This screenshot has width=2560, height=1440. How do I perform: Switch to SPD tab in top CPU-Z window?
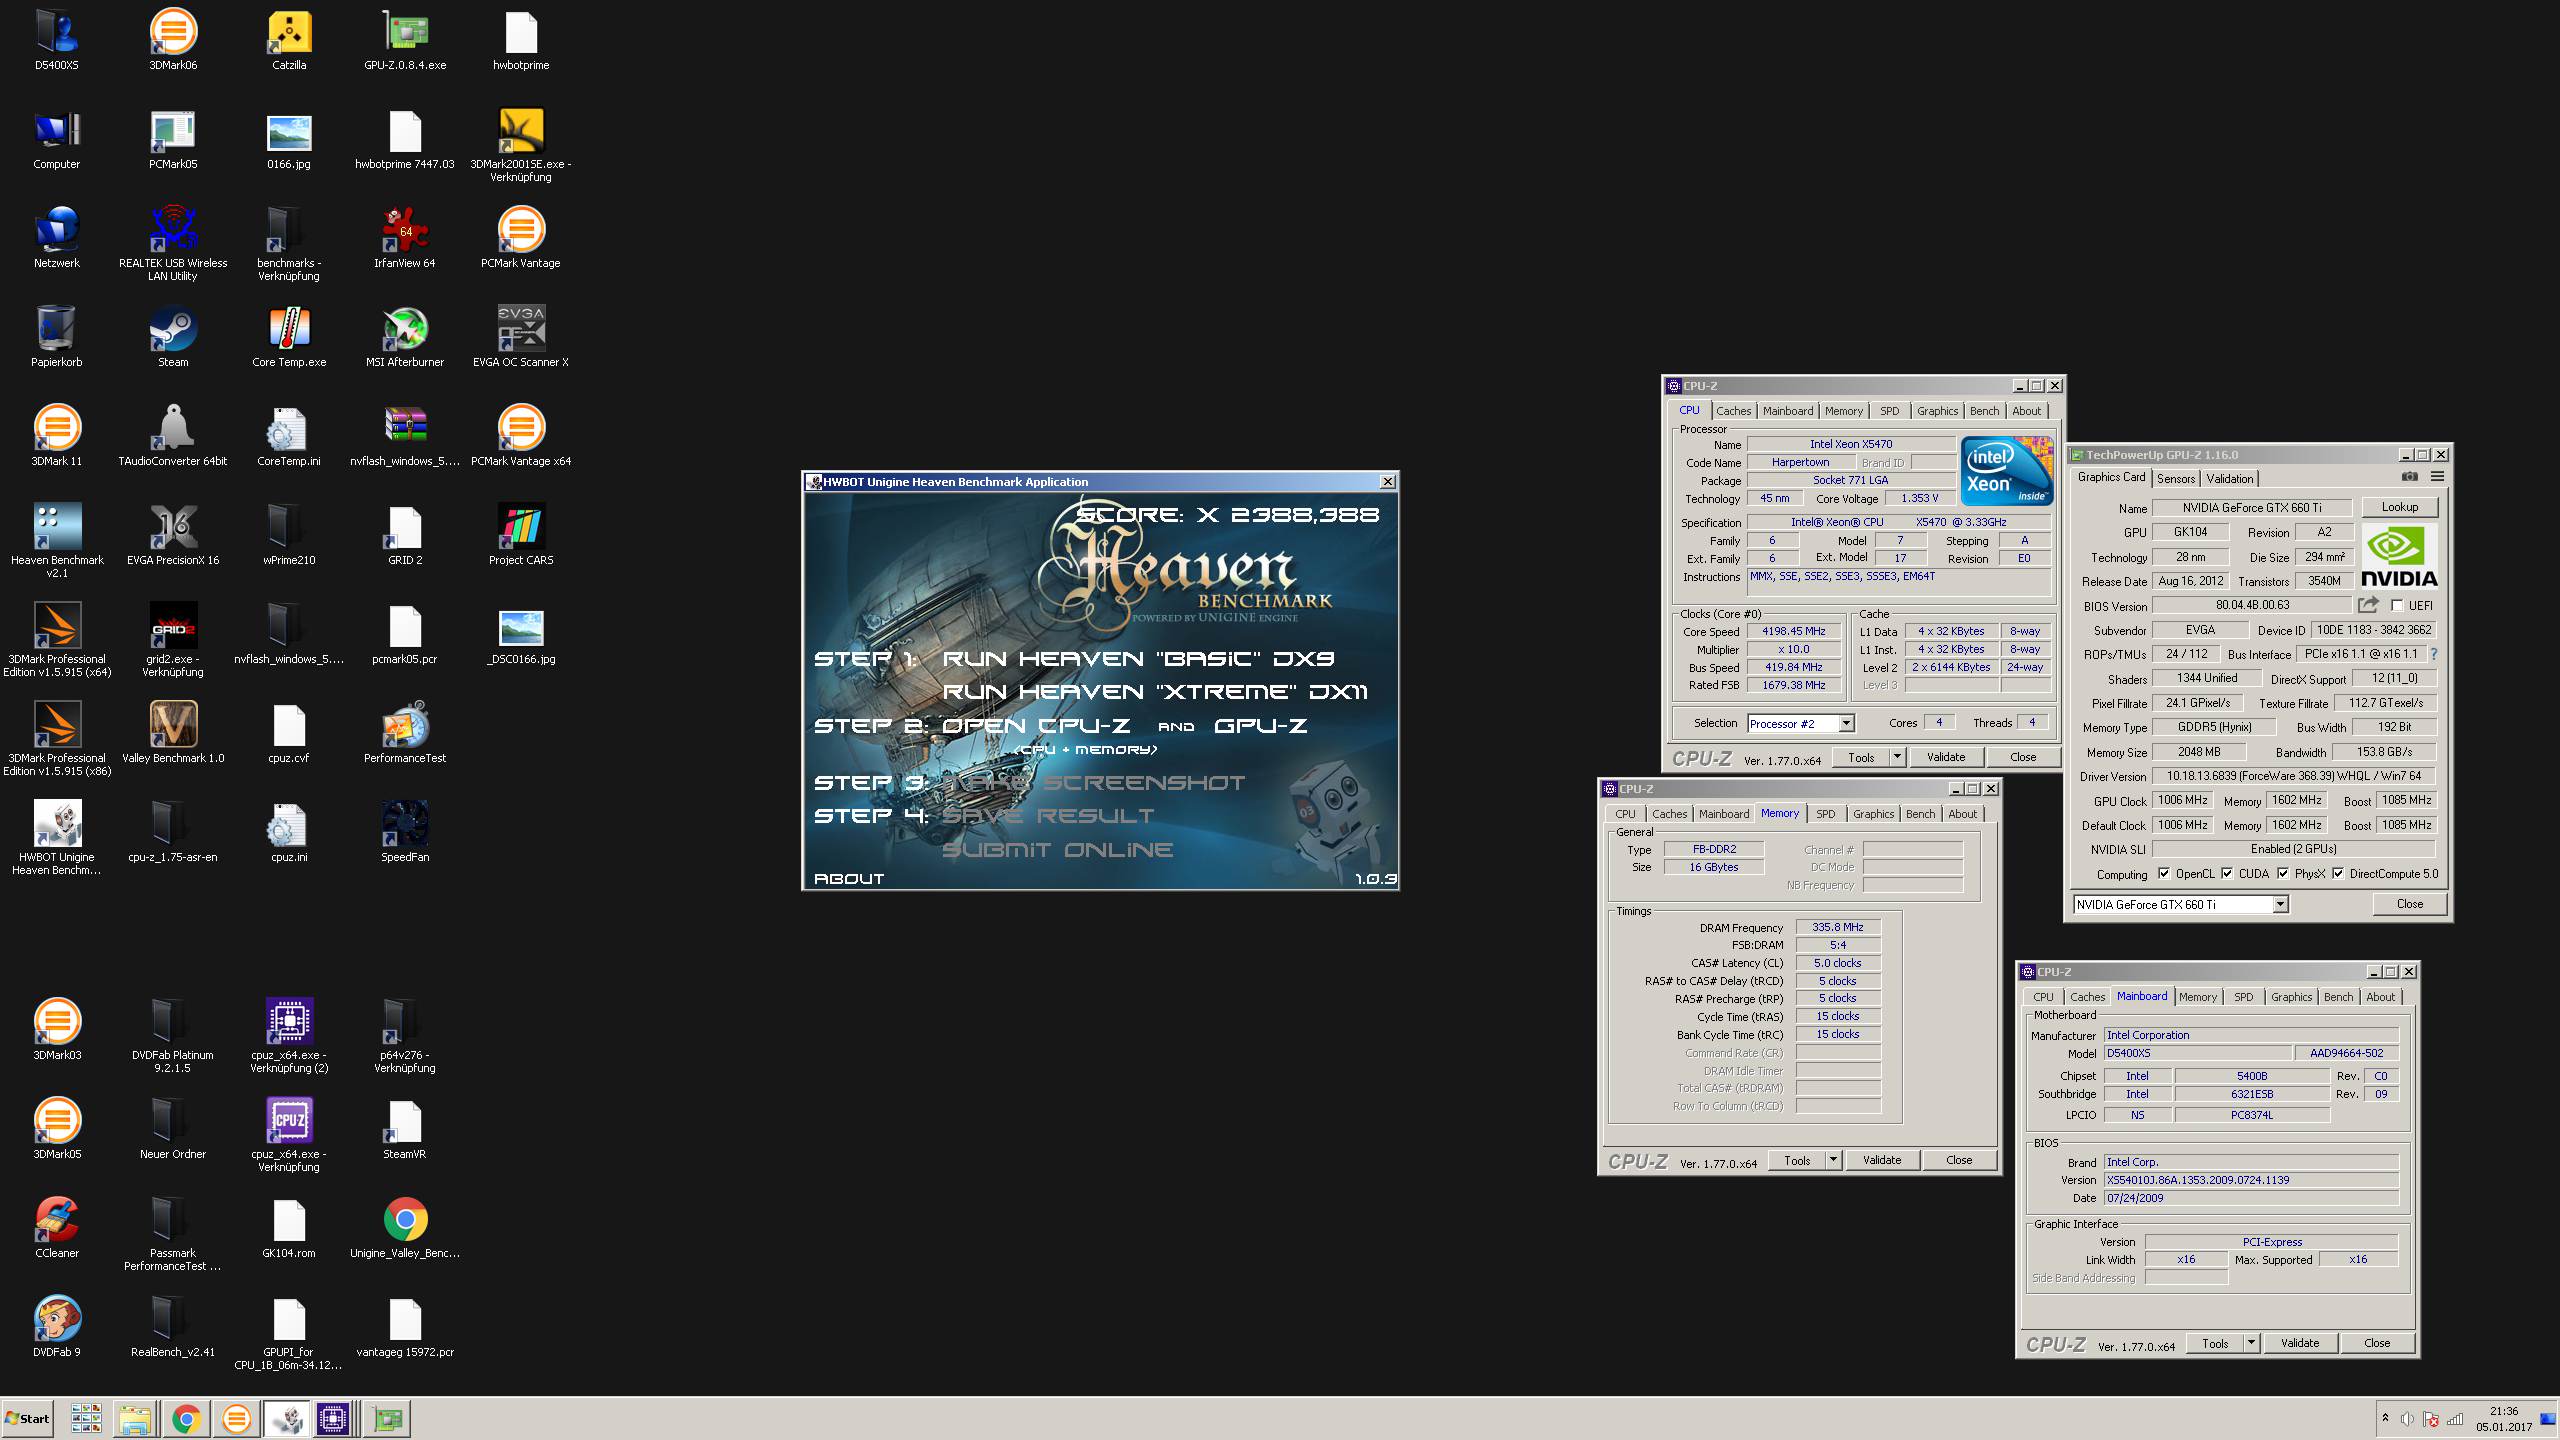(1889, 411)
